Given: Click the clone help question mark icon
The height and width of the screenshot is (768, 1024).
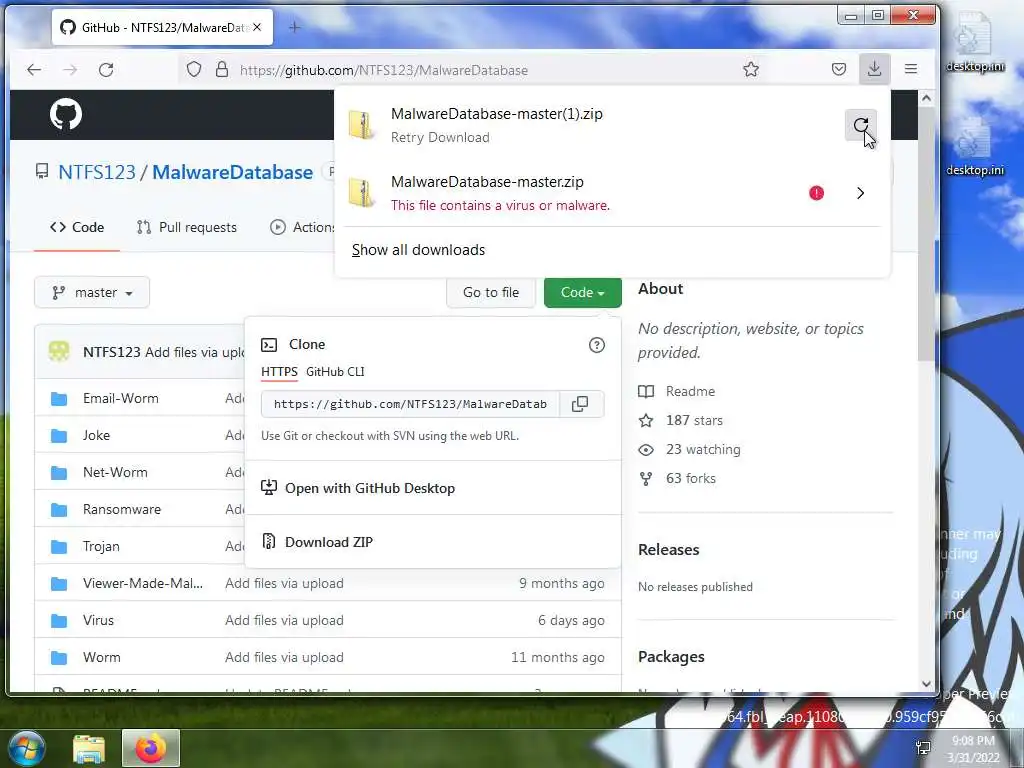Looking at the screenshot, I should click(x=596, y=345).
